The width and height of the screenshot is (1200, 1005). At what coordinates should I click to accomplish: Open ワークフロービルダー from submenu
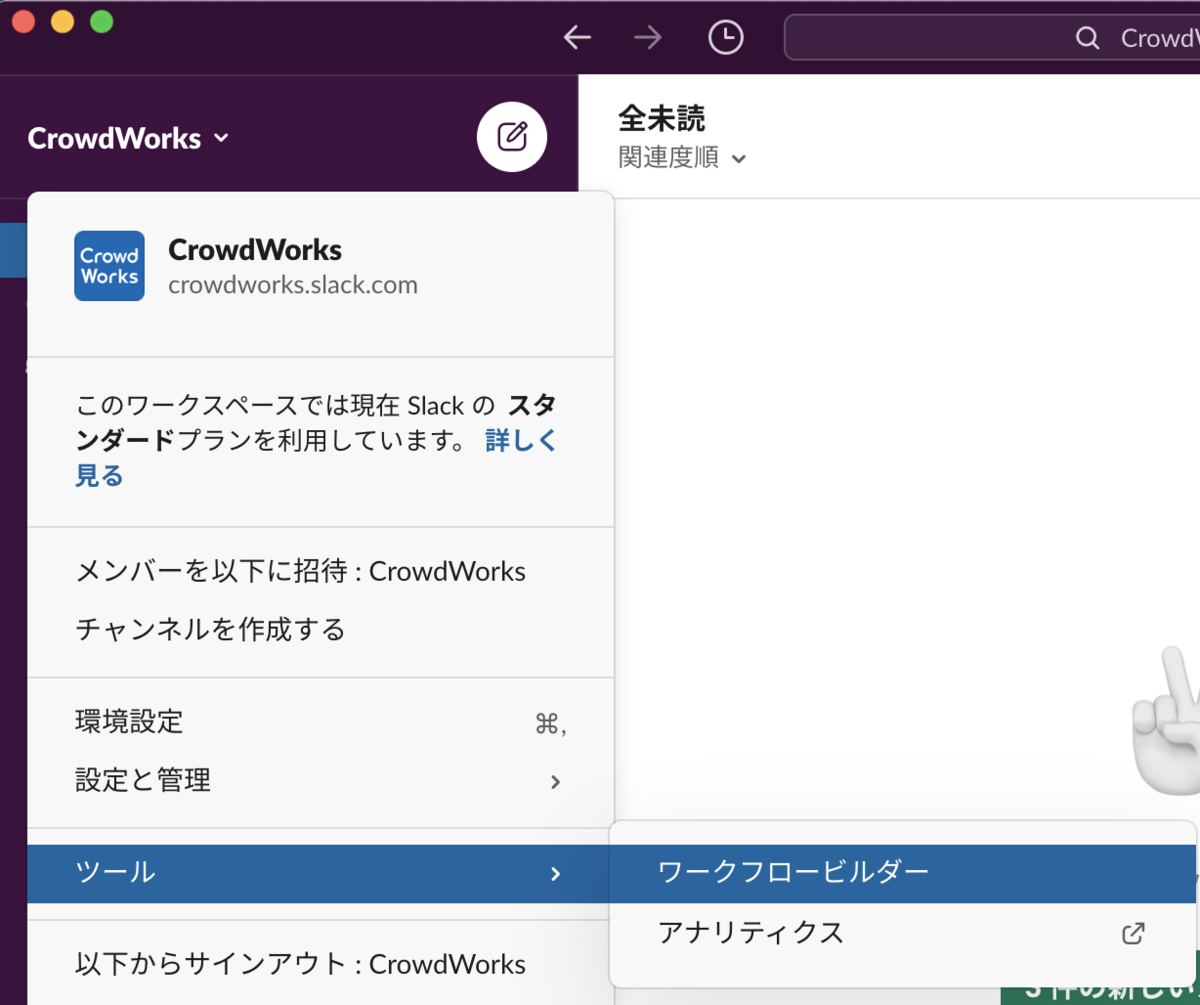point(902,873)
